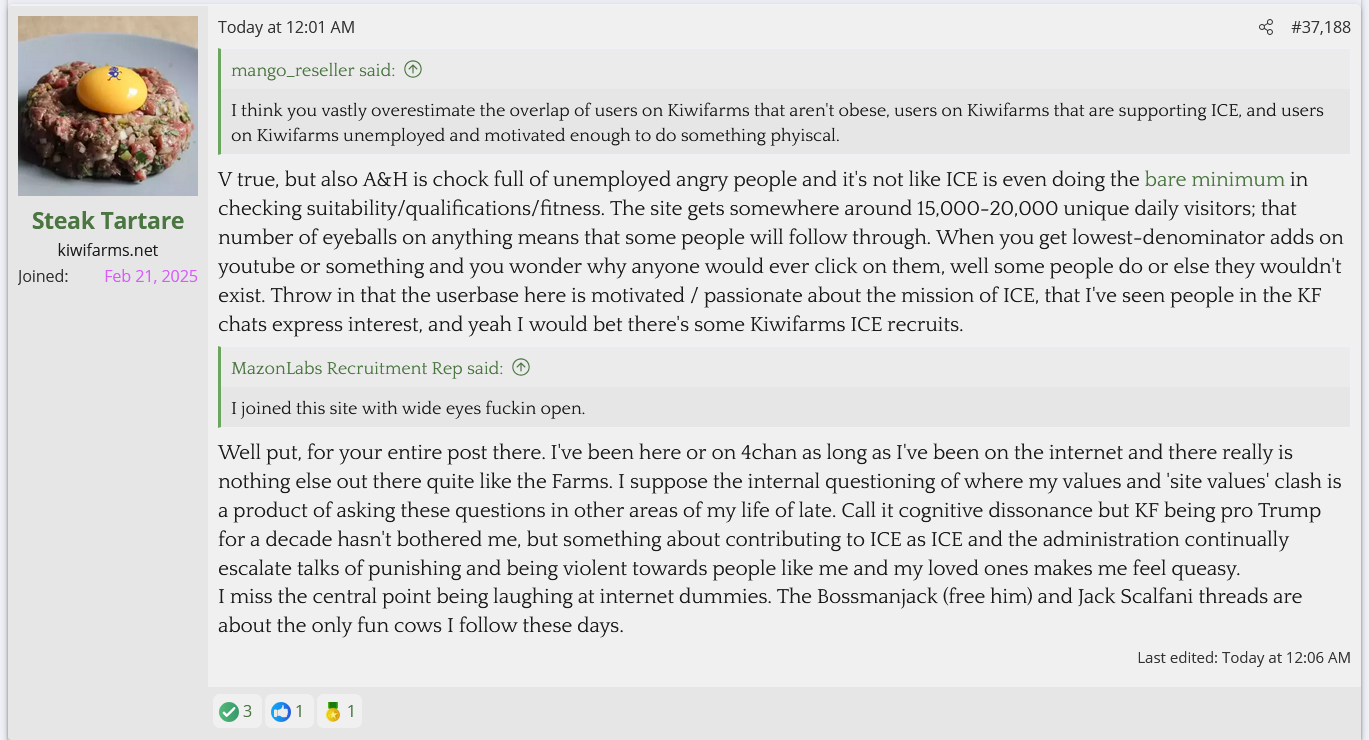
Task: Open the Steak Tartare user profile name
Action: [108, 220]
